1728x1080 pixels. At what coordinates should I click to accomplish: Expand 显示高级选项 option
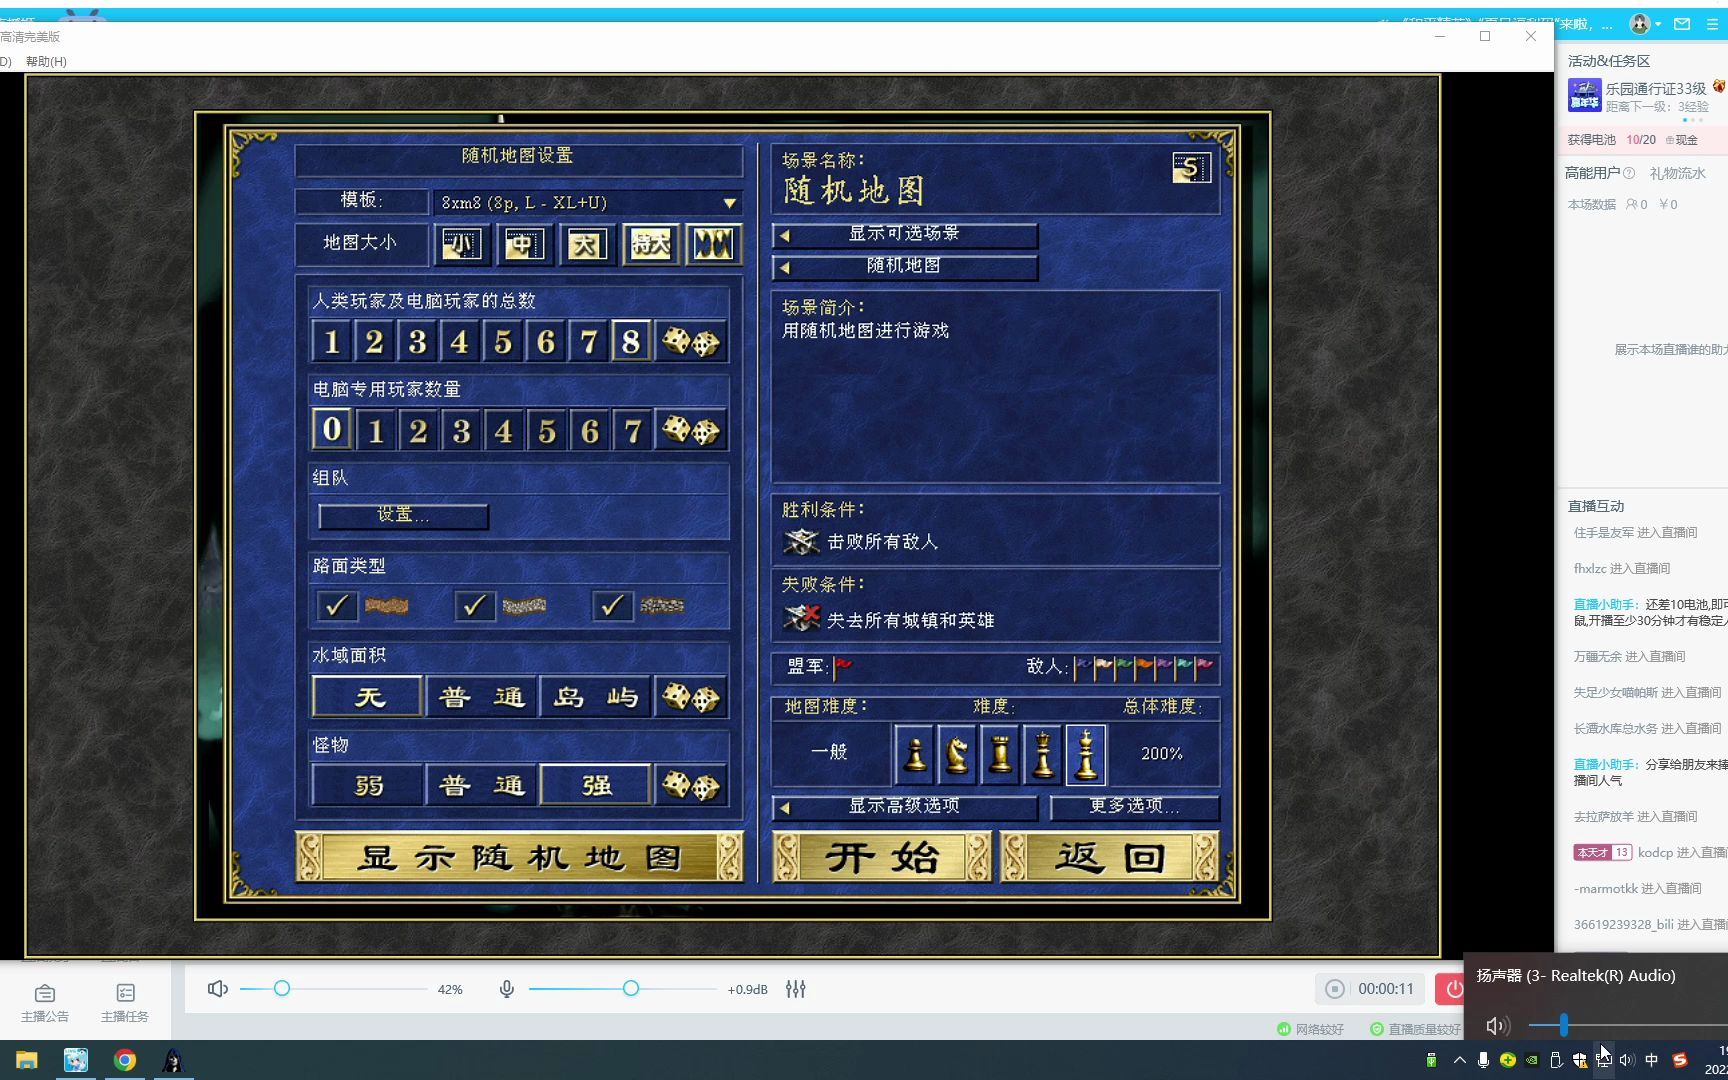905,806
